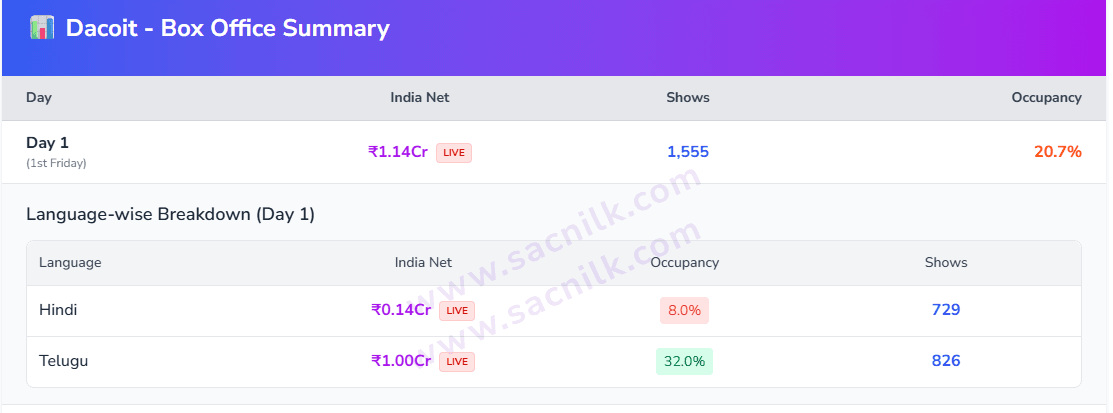
Task: Click the LIVE badge beside ₹1.14Cr
Action: point(454,153)
